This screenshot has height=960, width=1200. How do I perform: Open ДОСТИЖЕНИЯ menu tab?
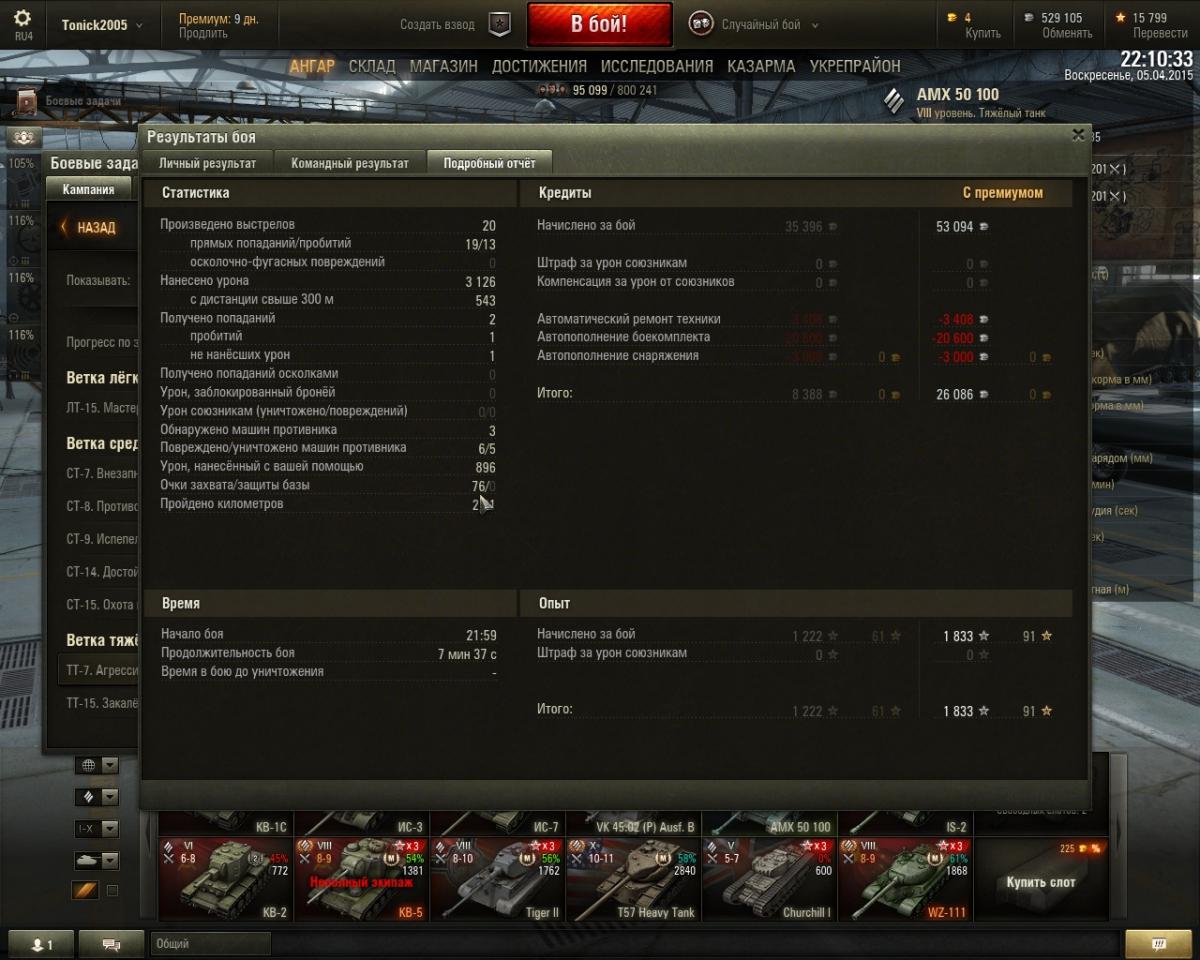539,66
